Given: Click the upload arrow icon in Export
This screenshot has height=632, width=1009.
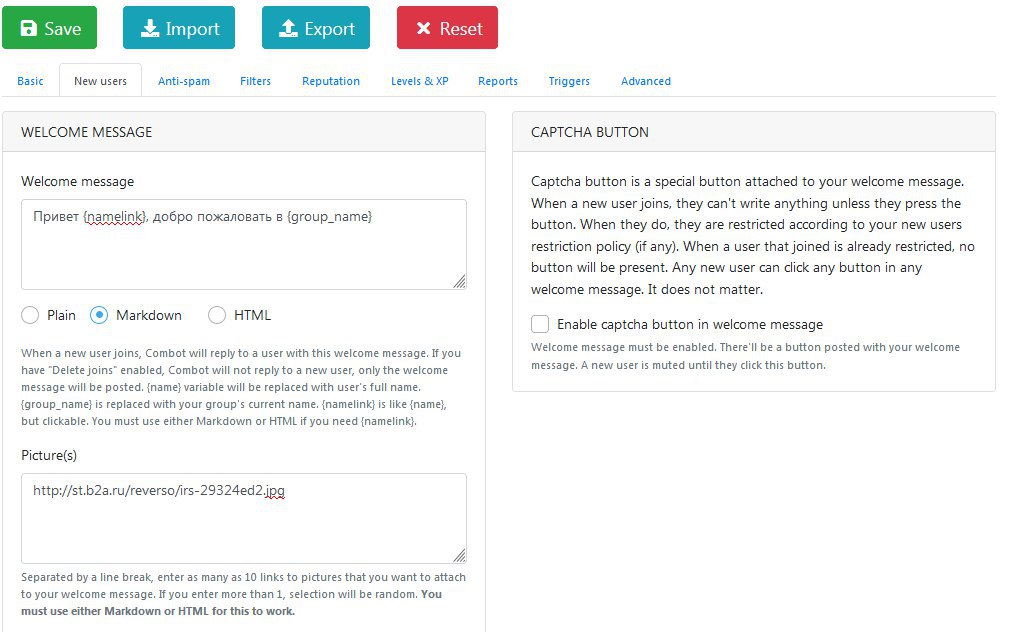Looking at the screenshot, I should 288,28.
